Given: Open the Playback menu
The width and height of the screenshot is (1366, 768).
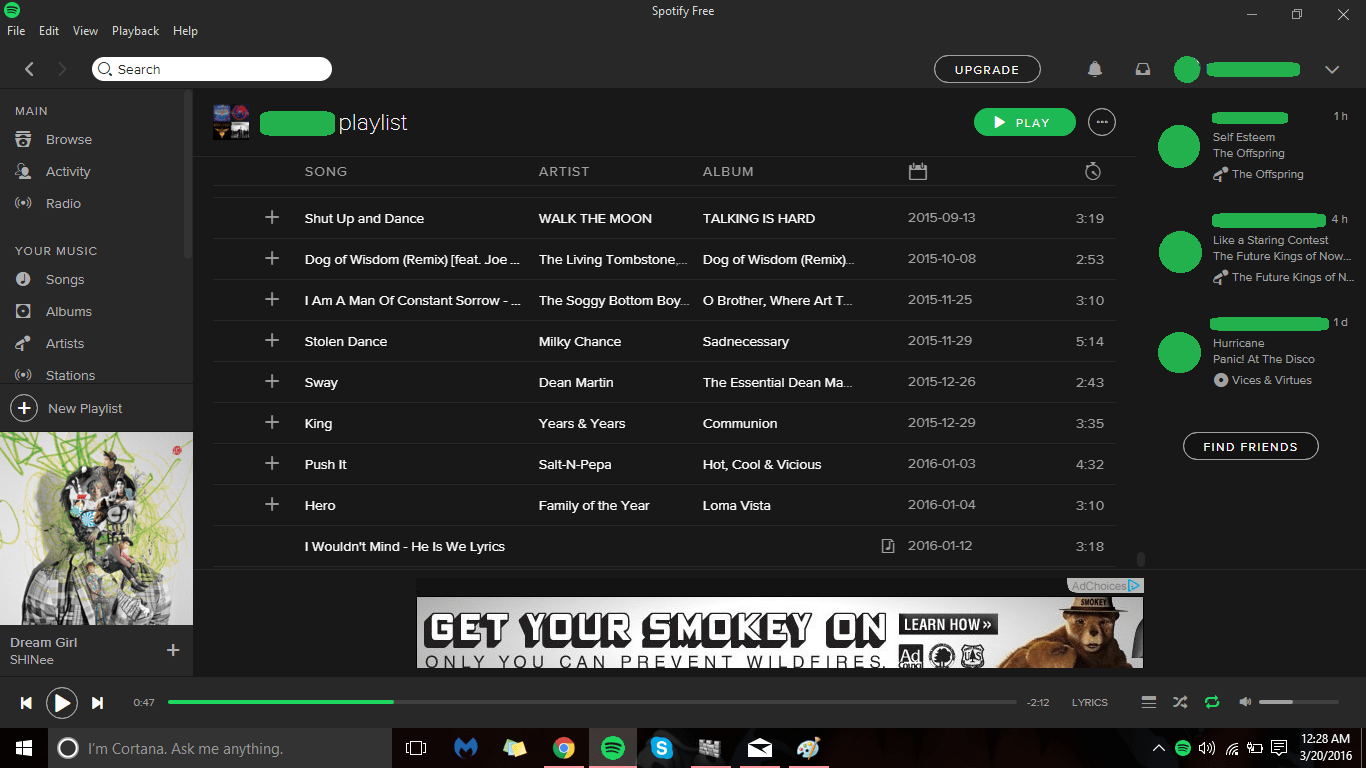Looking at the screenshot, I should click(x=135, y=31).
